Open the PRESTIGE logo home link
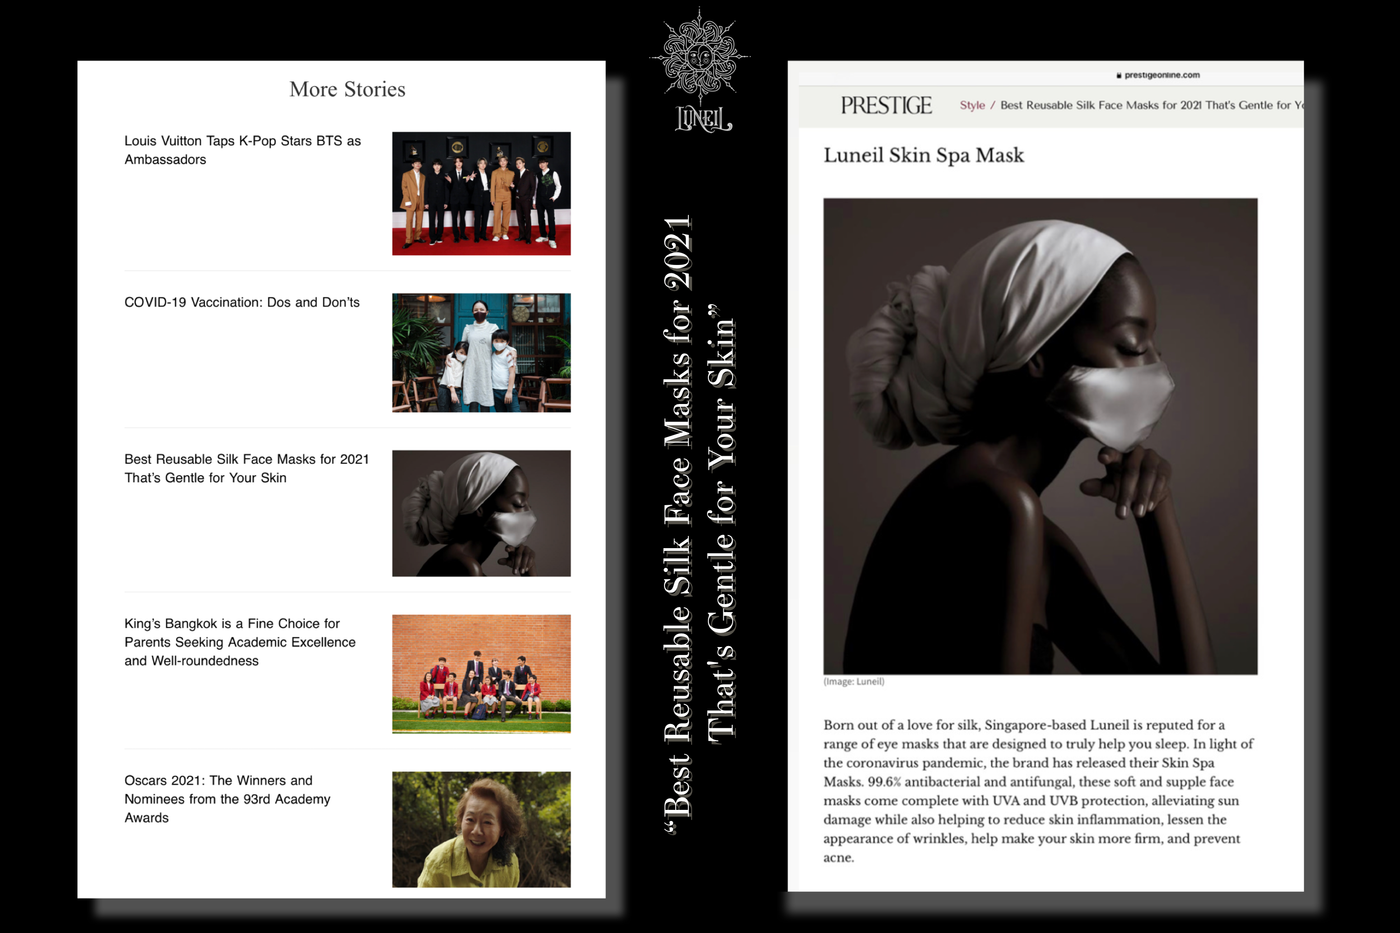This screenshot has width=1400, height=933. pos(886,105)
